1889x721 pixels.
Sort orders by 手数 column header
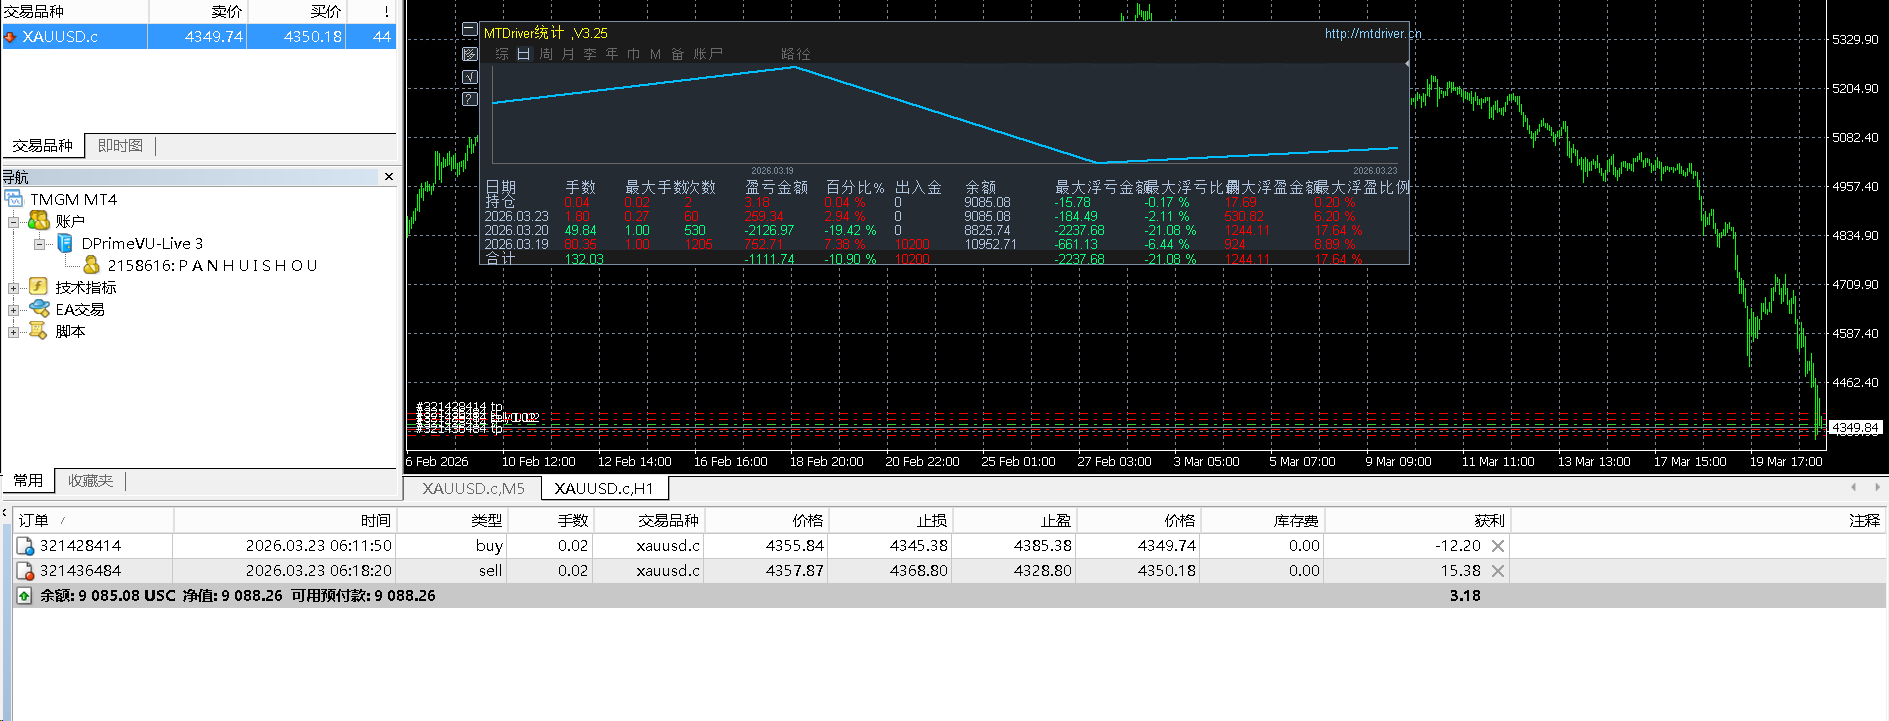coord(551,520)
